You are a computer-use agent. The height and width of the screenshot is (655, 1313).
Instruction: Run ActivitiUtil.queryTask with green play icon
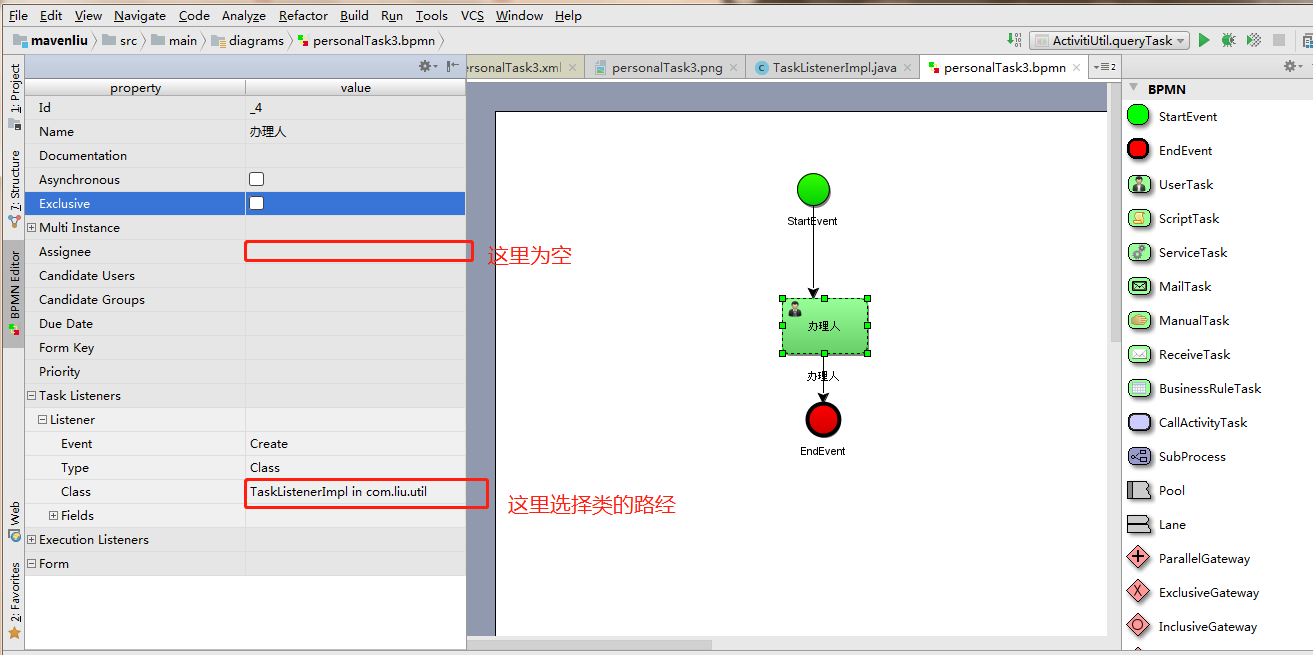point(1204,40)
